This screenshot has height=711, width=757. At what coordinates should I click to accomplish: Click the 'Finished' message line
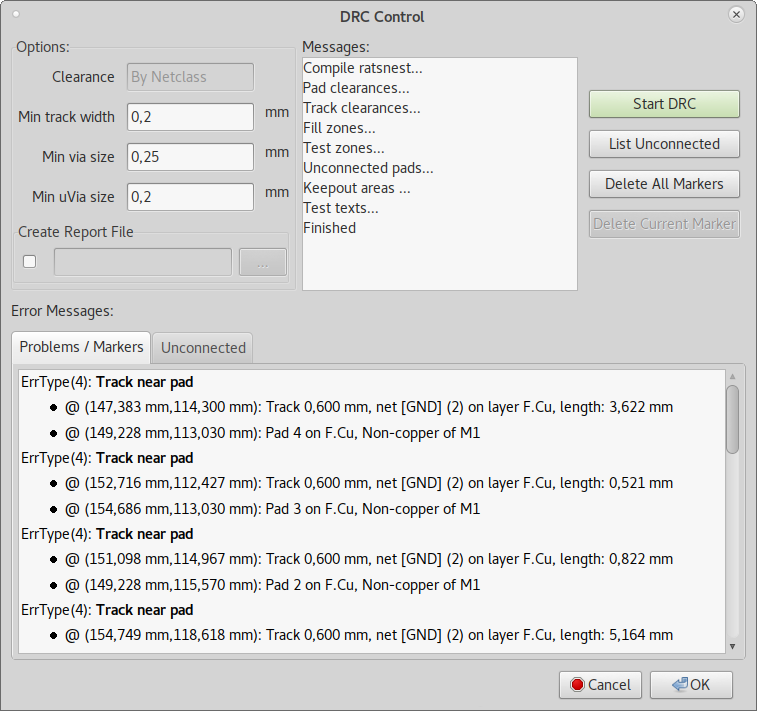(329, 228)
